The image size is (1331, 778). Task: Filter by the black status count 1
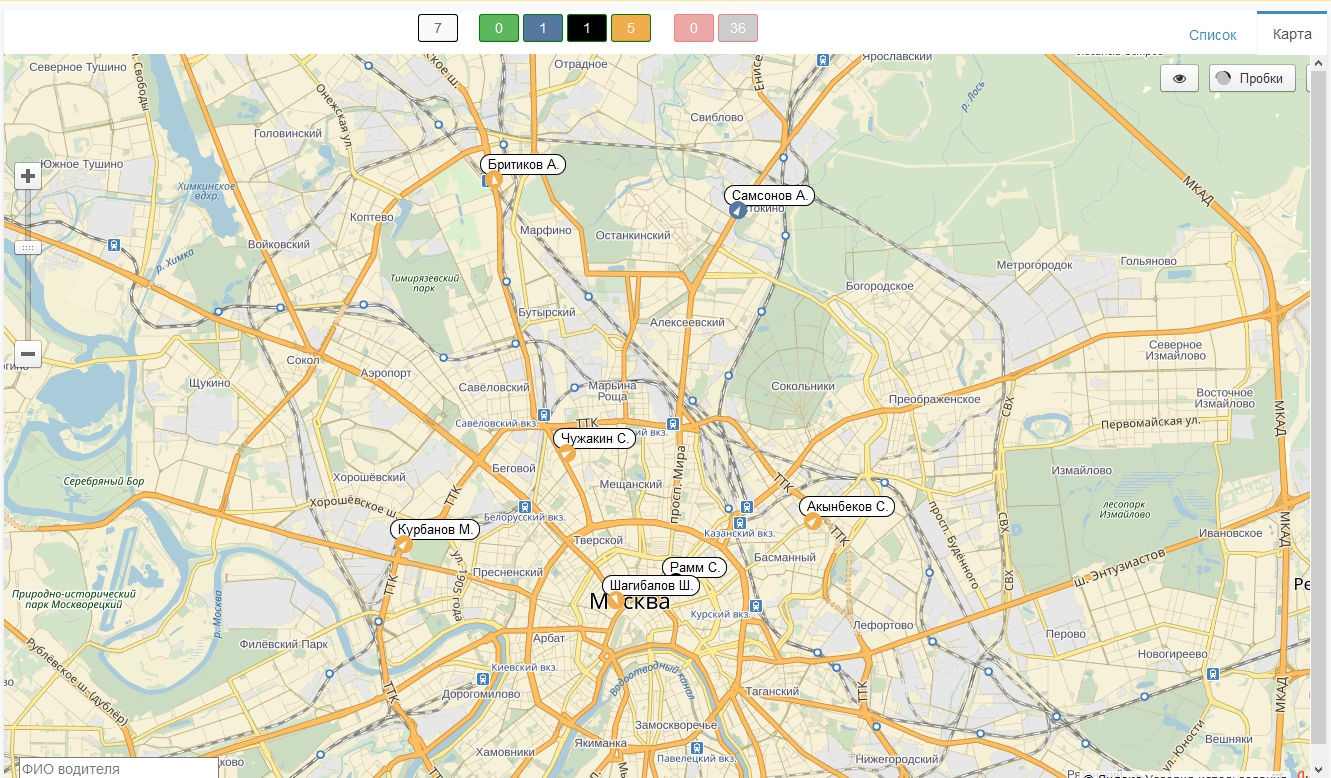coord(587,28)
